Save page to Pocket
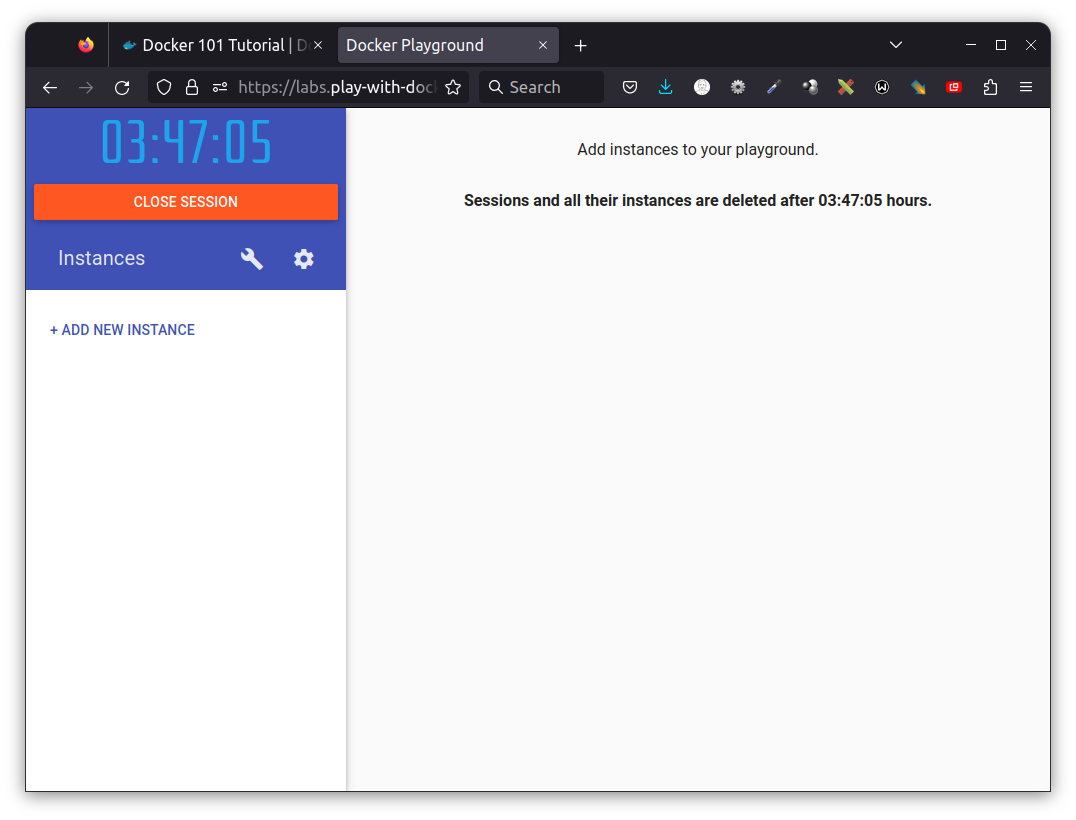 pos(630,87)
